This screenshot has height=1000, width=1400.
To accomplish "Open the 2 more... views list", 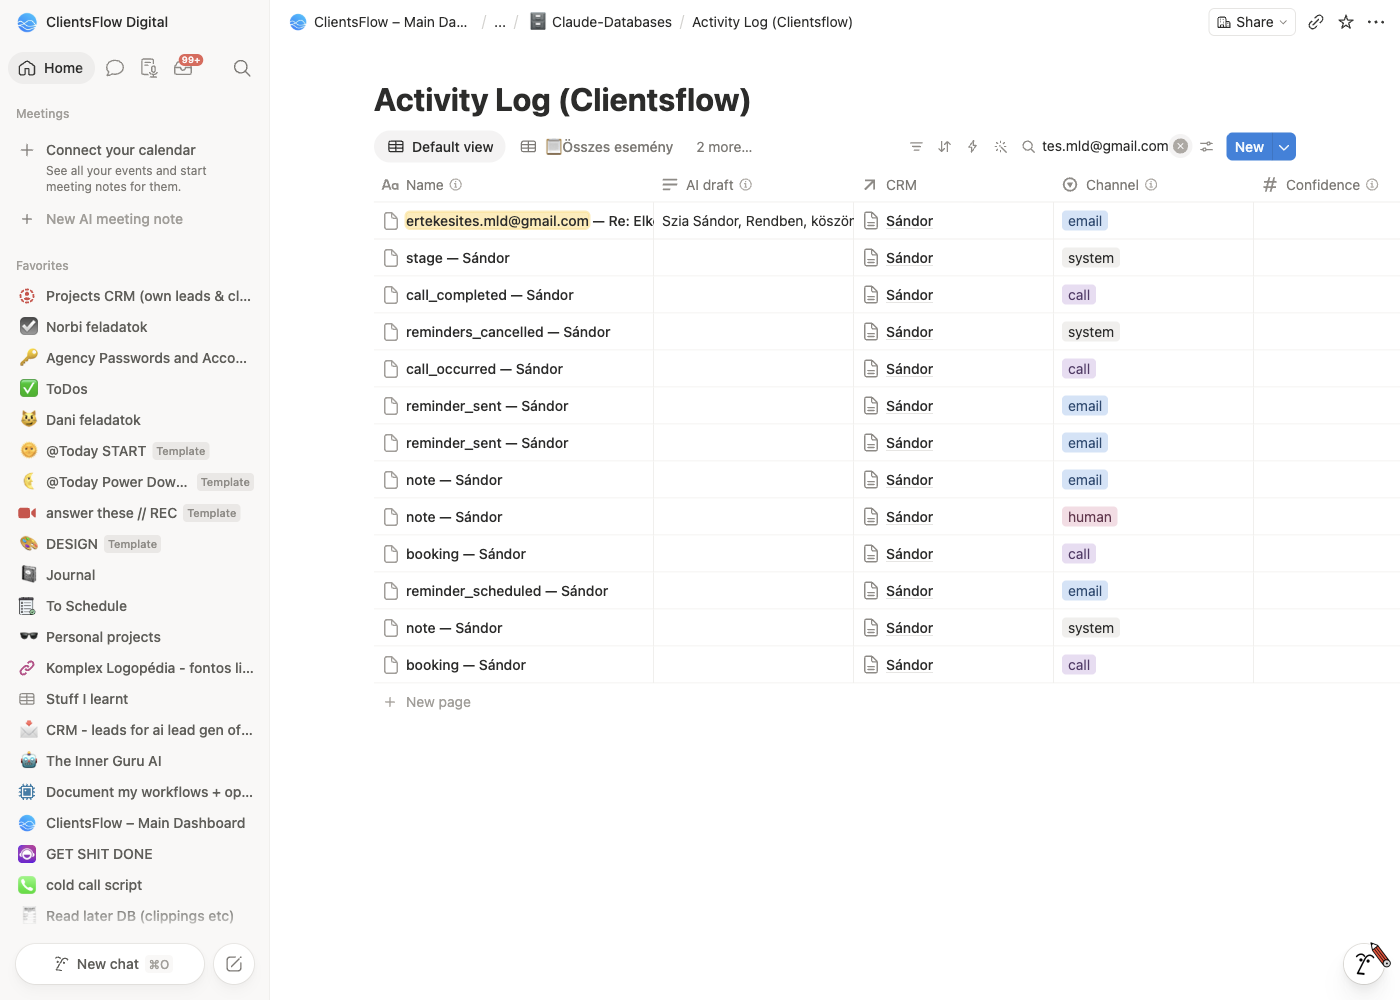I will click(x=724, y=147).
